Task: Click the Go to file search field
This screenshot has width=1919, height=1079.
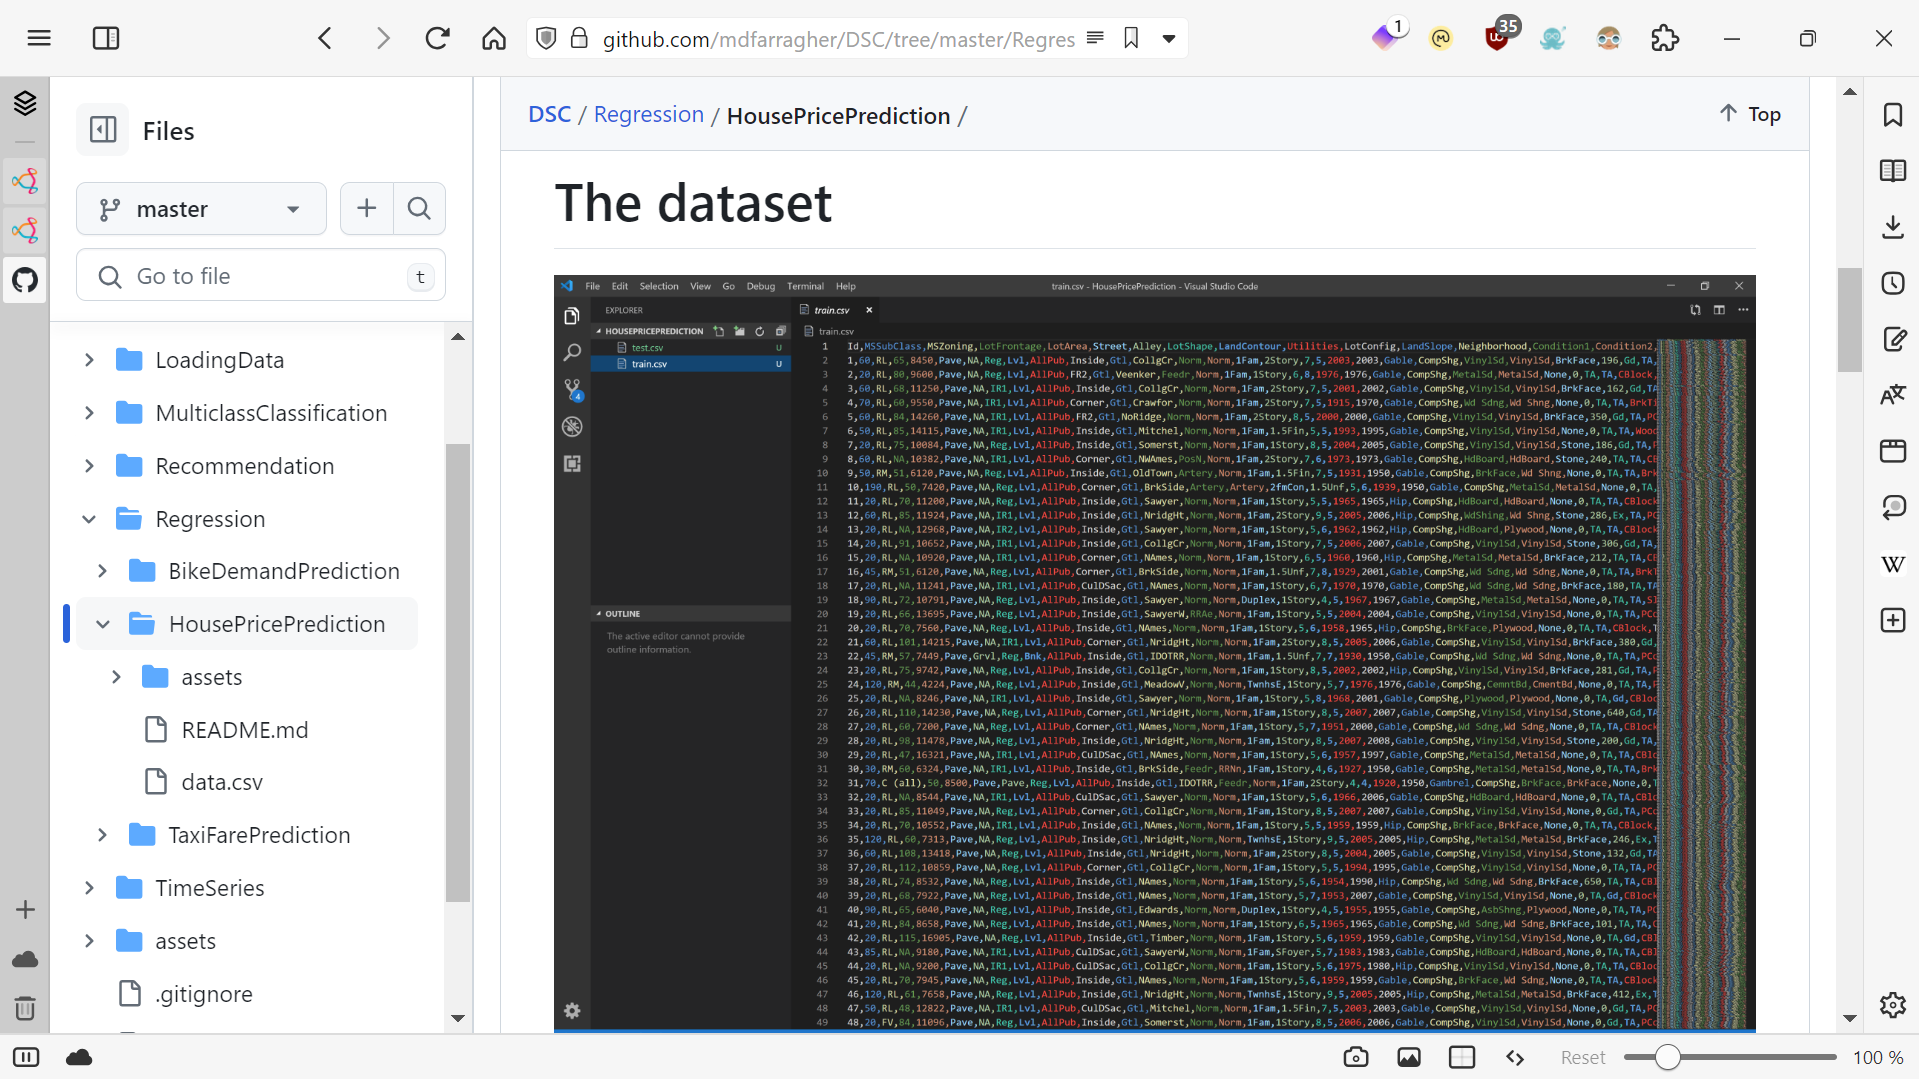Action: click(x=260, y=276)
